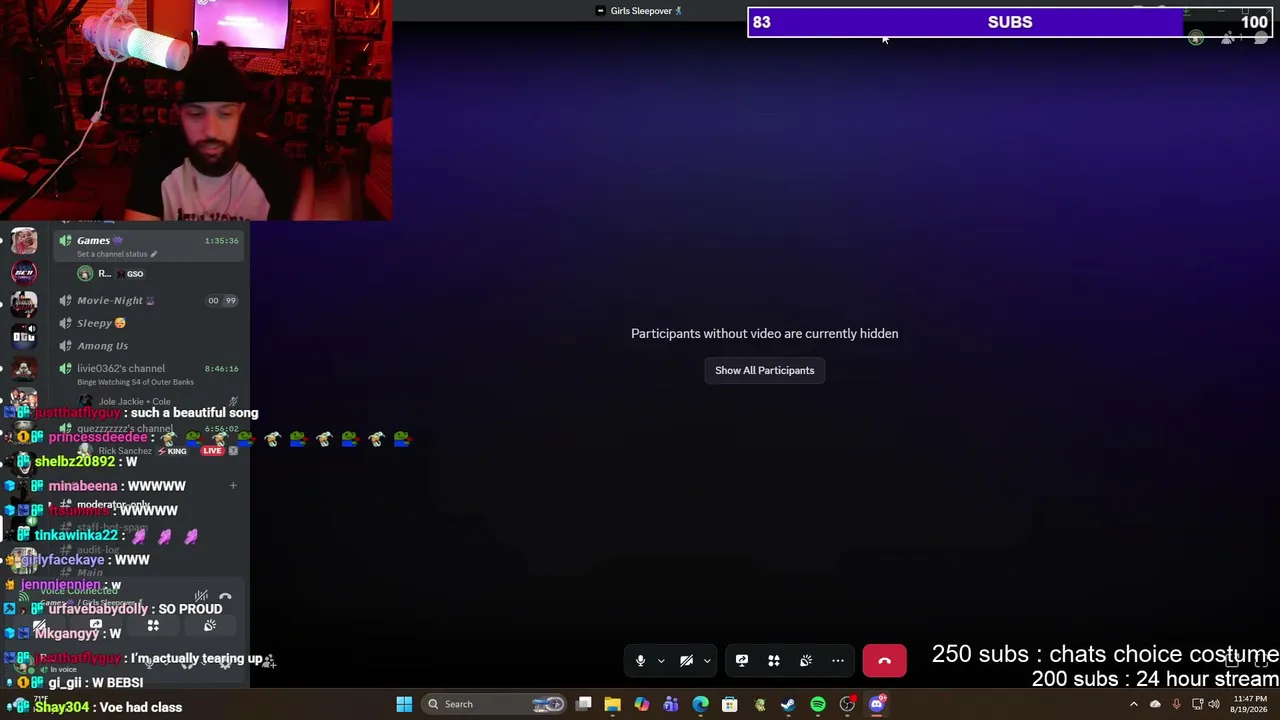Share your screen in the call
This screenshot has width=1280, height=720.
pos(742,661)
